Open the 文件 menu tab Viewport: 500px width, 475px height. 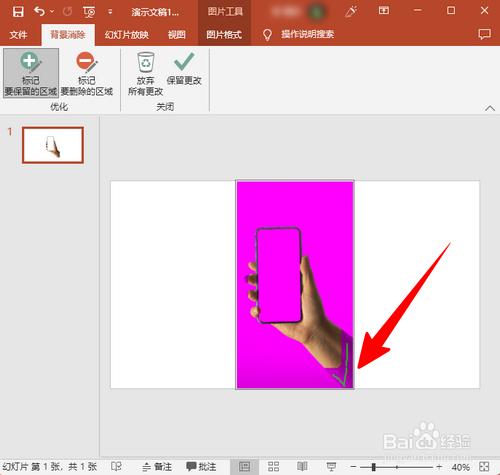18,34
